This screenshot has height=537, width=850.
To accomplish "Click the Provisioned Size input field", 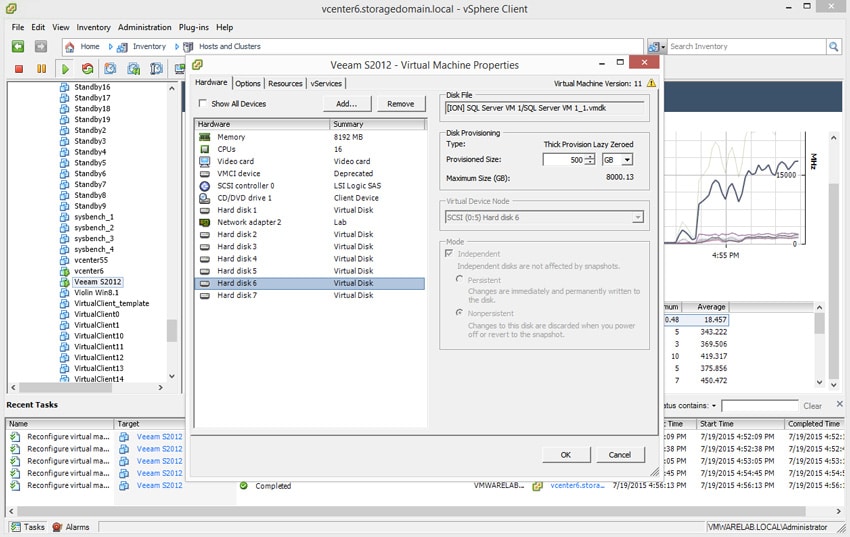I will (564, 160).
